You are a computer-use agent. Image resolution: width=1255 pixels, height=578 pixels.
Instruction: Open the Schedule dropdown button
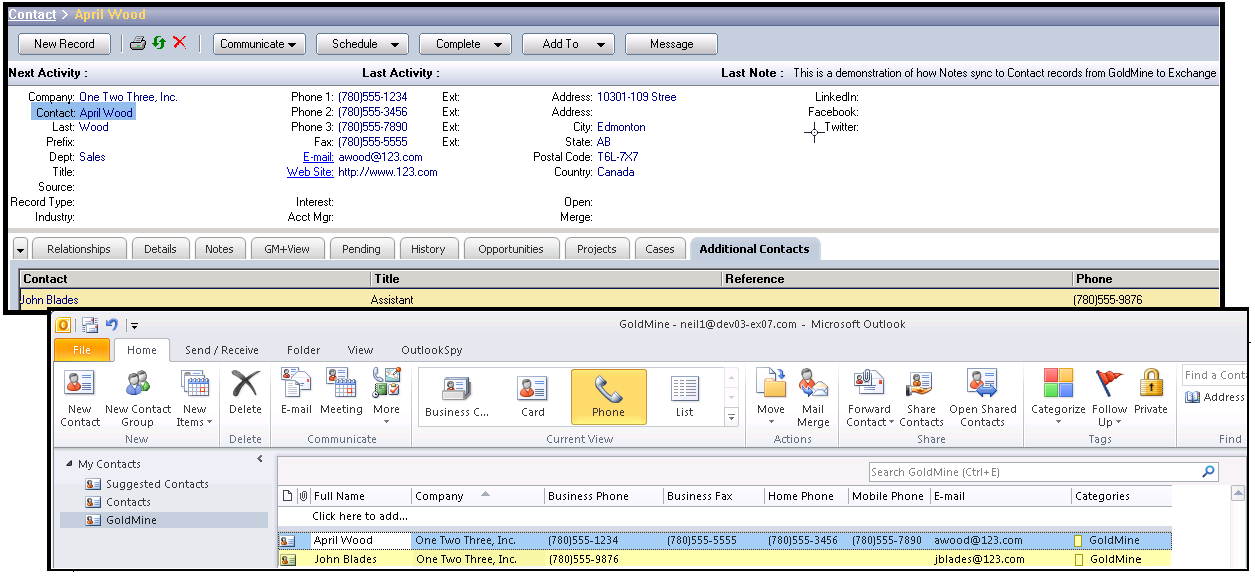pos(363,44)
